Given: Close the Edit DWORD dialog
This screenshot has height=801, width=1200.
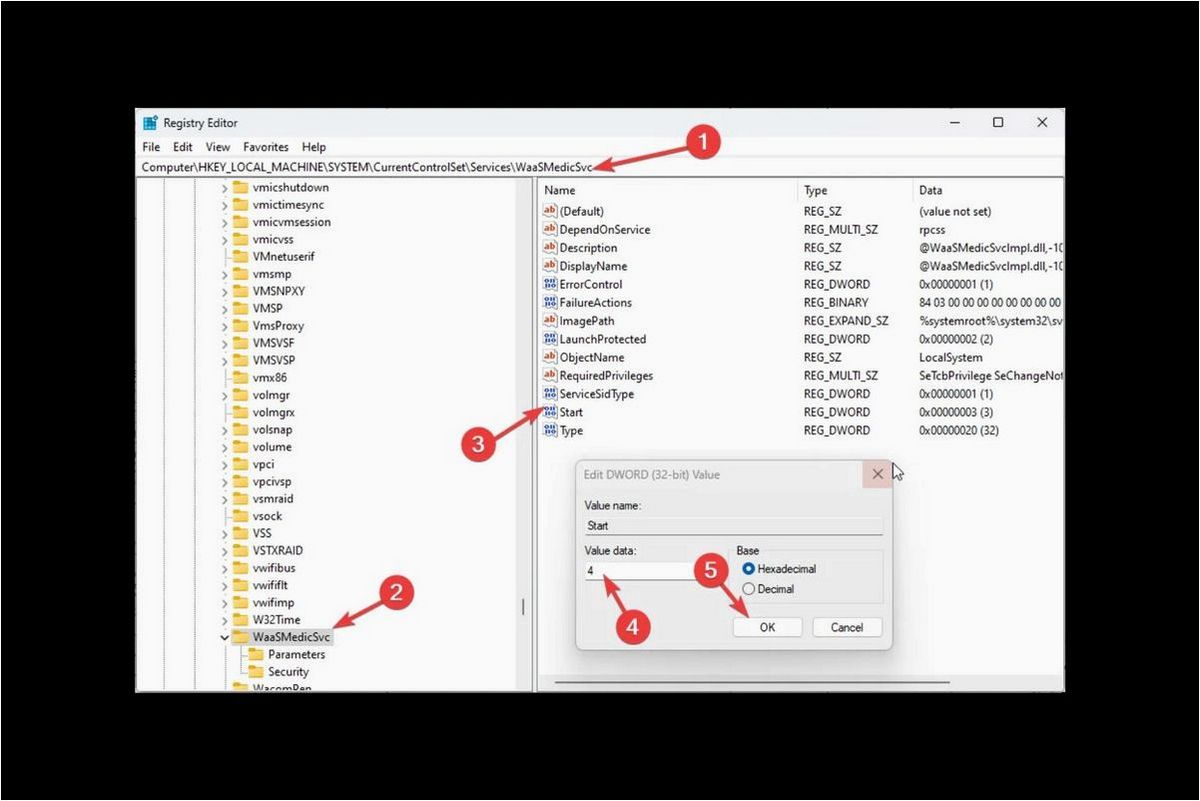Looking at the screenshot, I should coord(877,474).
